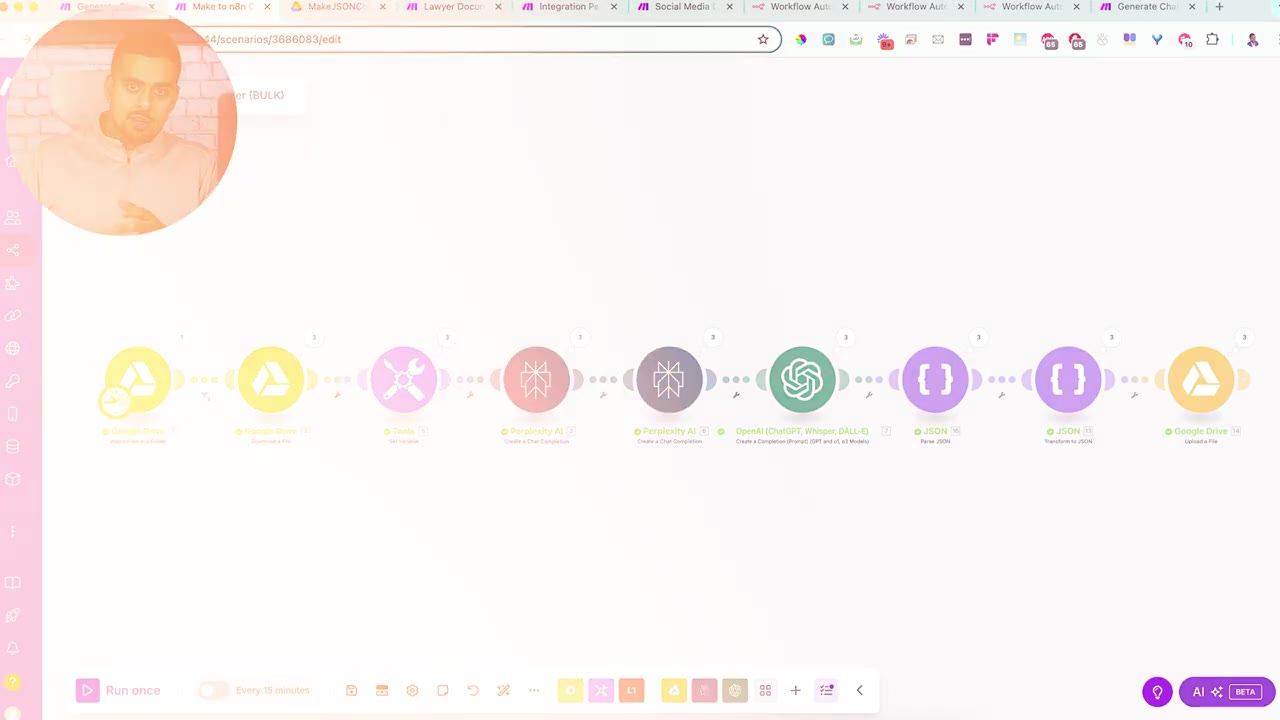Switch to the Lawyer Docum browser tab
This screenshot has height=720, width=1280.
point(451,7)
